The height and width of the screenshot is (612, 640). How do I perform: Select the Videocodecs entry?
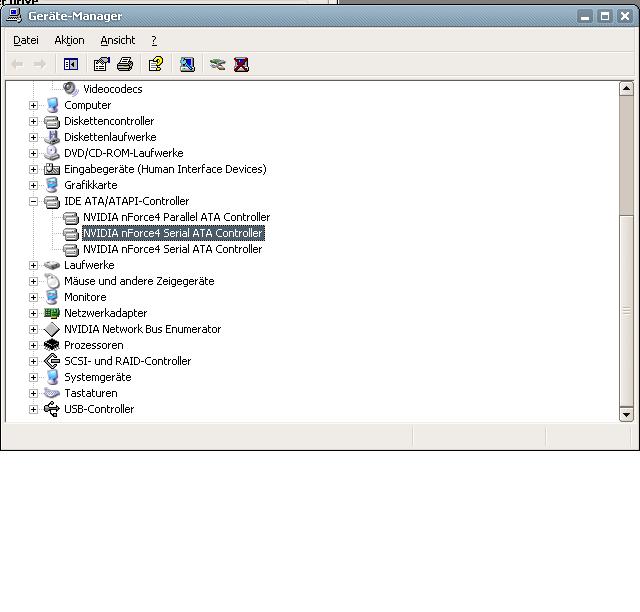(x=113, y=89)
